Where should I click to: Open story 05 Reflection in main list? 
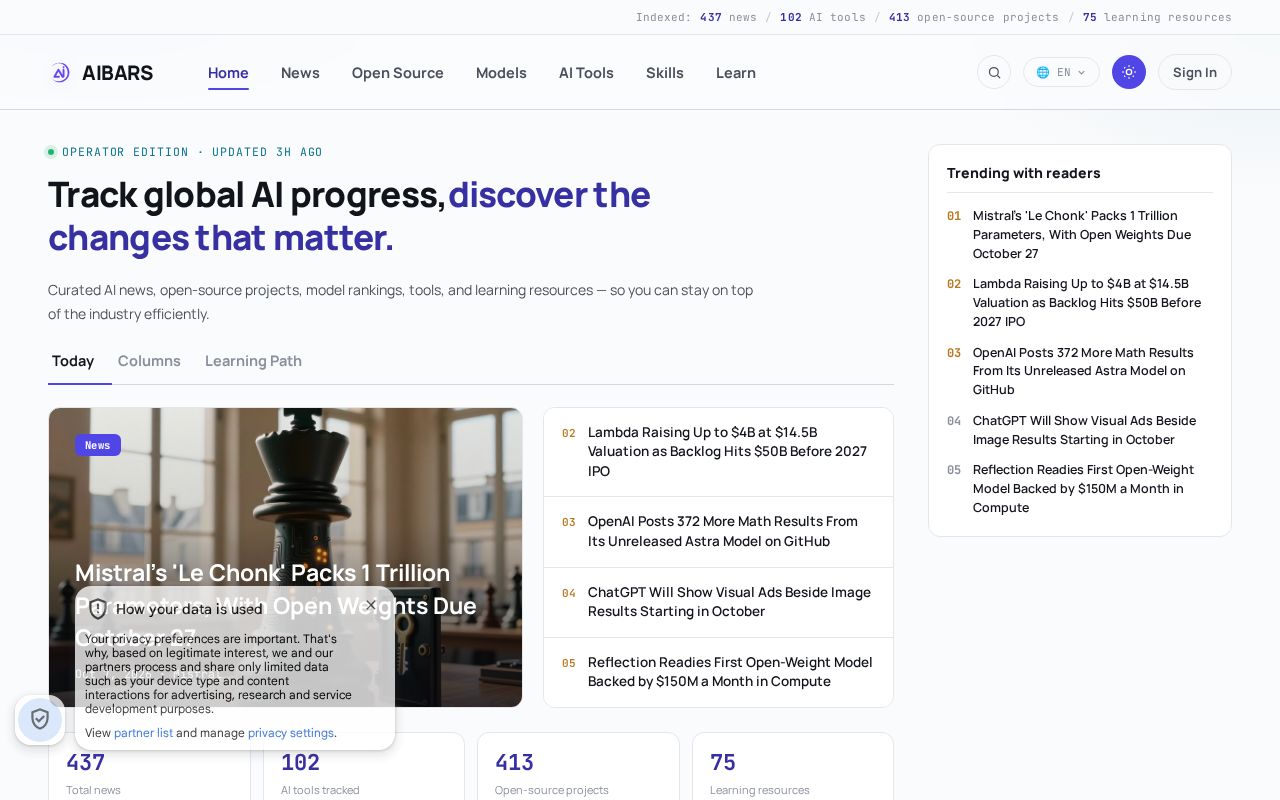point(718,672)
